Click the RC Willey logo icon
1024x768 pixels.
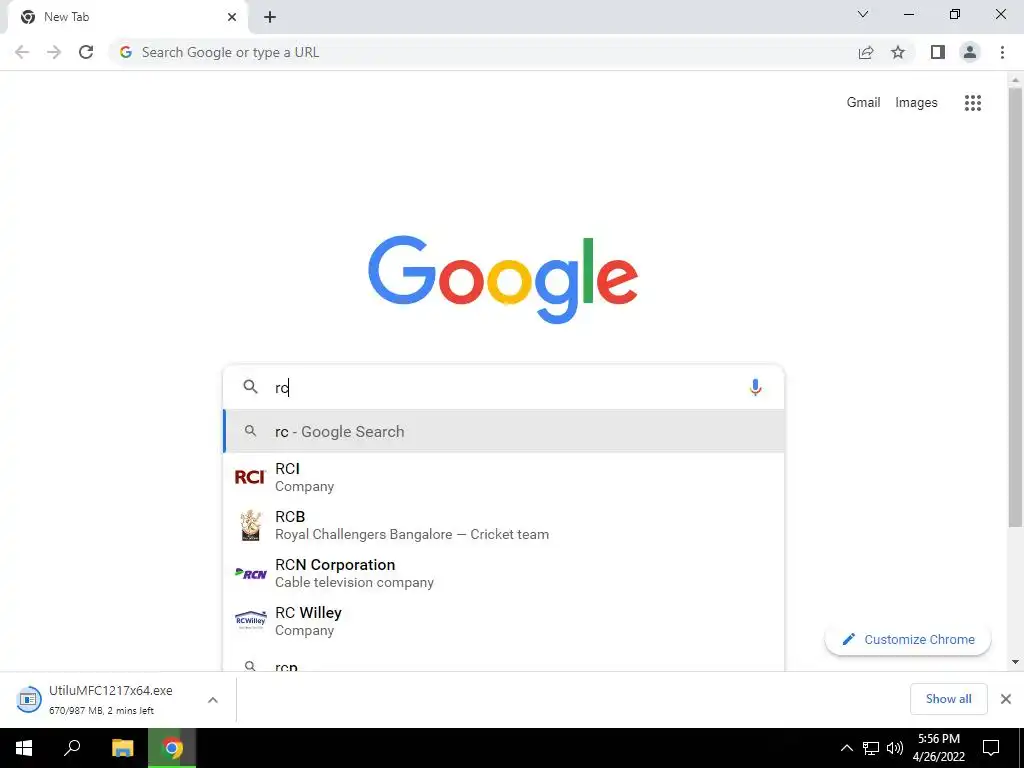tap(251, 620)
